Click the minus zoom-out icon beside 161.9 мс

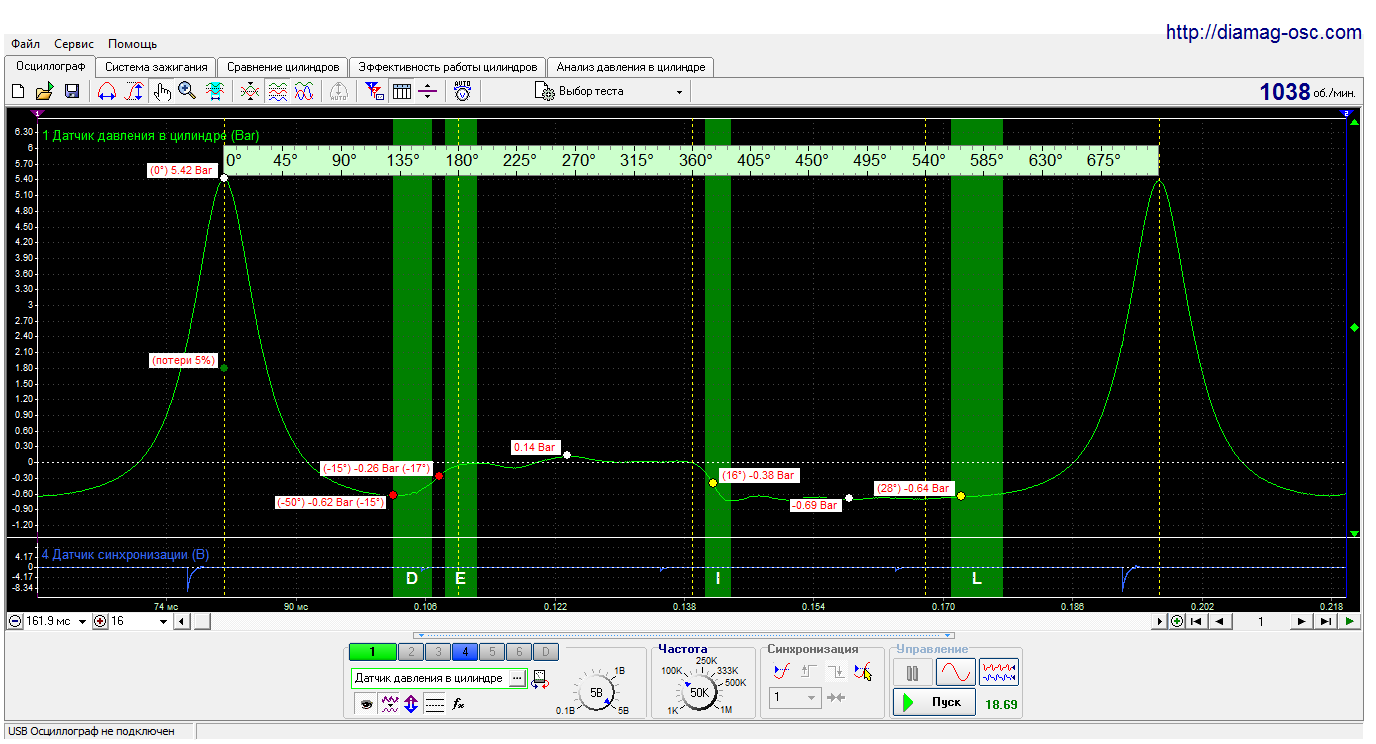point(15,621)
